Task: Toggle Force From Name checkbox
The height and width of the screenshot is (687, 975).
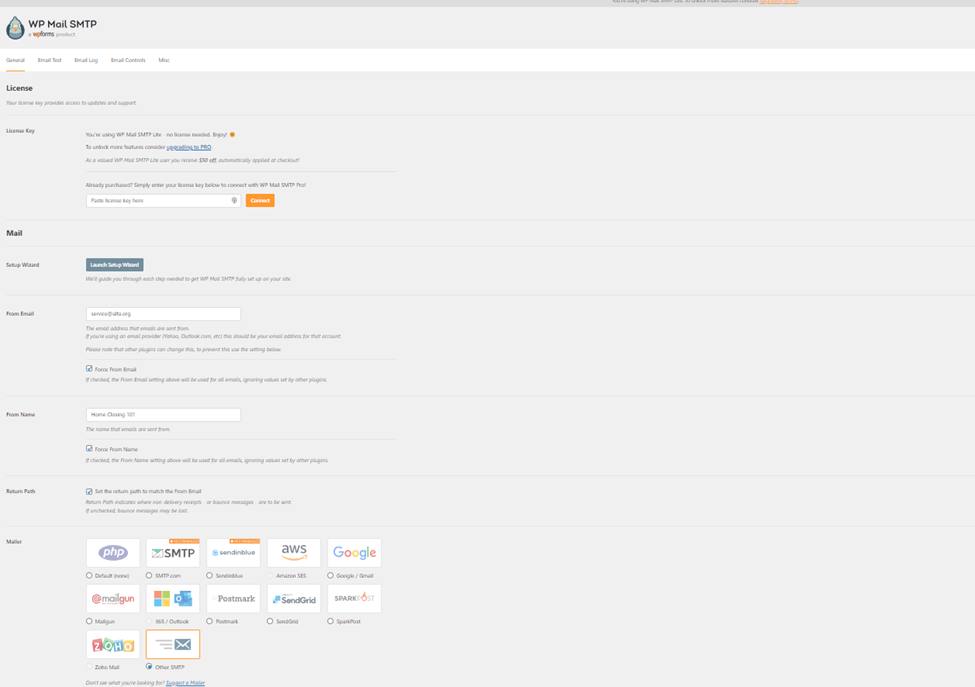Action: [x=89, y=448]
